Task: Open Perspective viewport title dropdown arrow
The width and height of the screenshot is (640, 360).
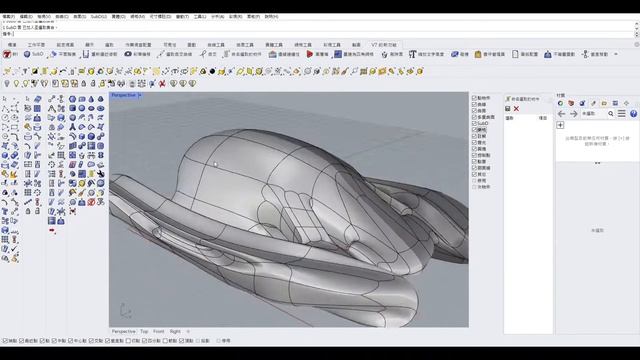Action: tap(140, 95)
